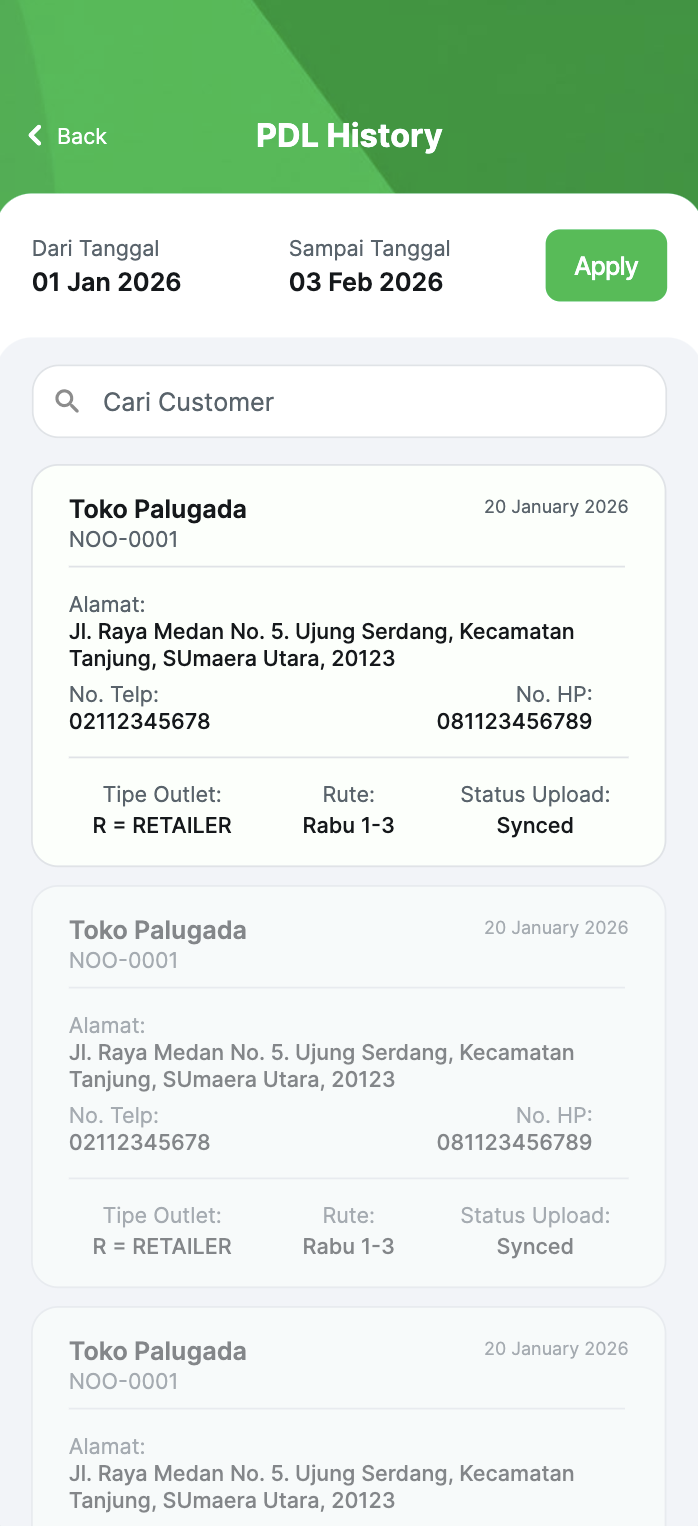Click the magnifier search icon
Screen dimensions: 698x1526
coord(67,402)
